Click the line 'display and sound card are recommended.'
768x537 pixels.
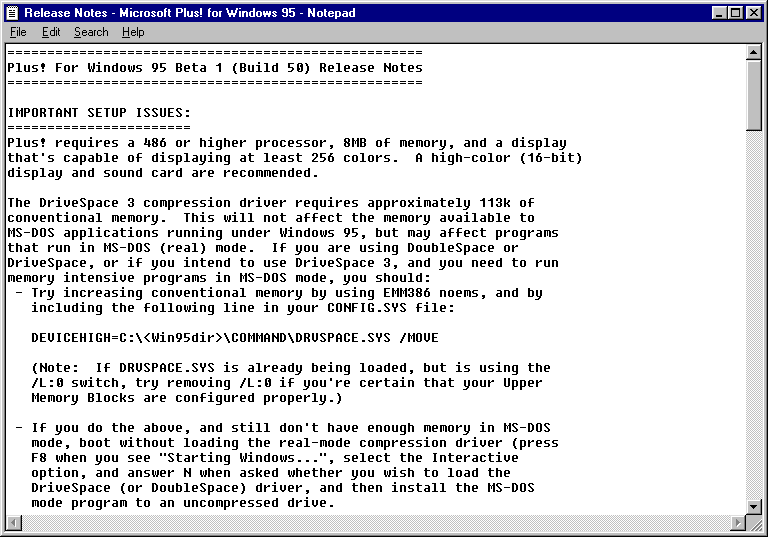(163, 173)
